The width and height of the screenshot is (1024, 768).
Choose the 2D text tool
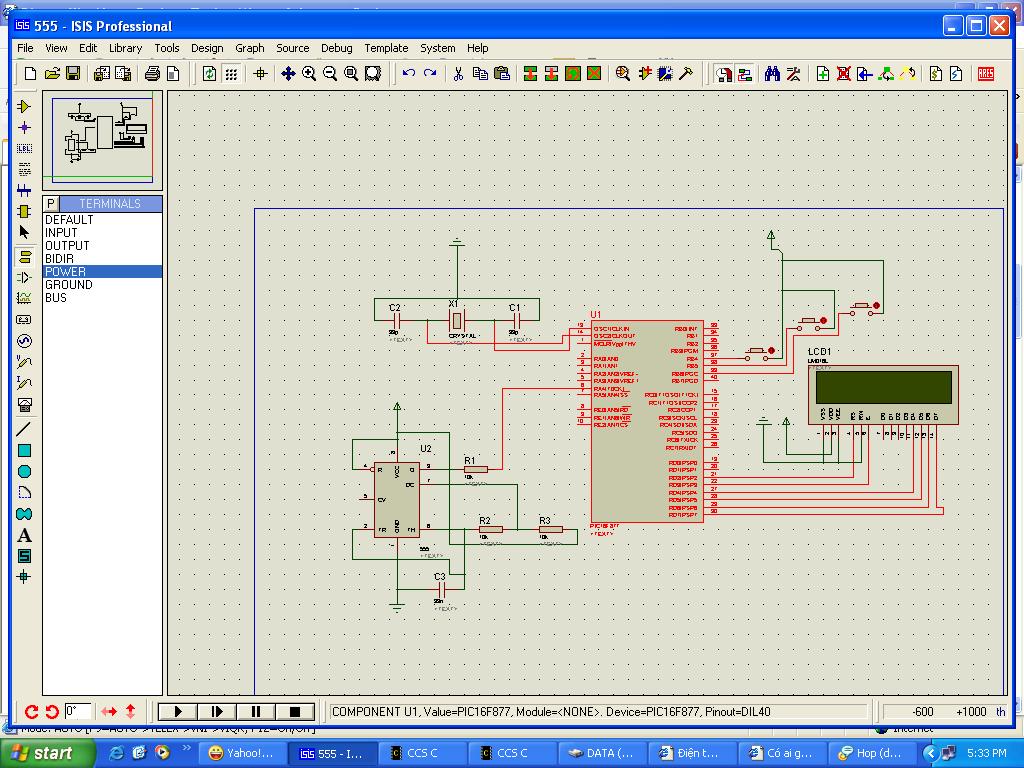[24, 535]
